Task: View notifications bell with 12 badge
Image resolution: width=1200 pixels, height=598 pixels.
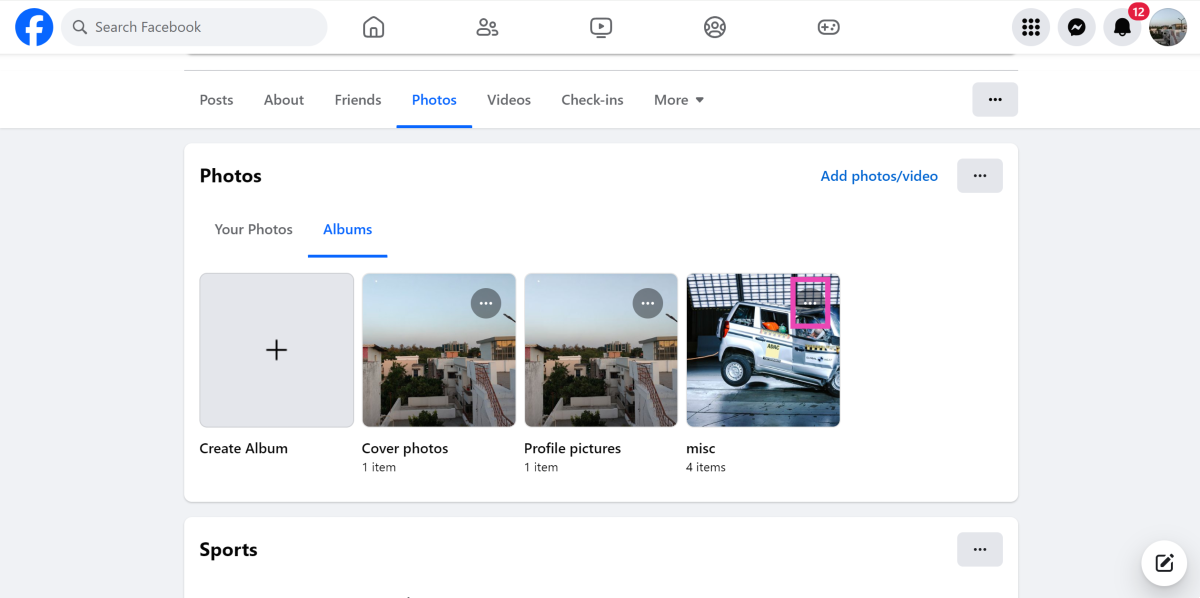Action: tap(1122, 28)
